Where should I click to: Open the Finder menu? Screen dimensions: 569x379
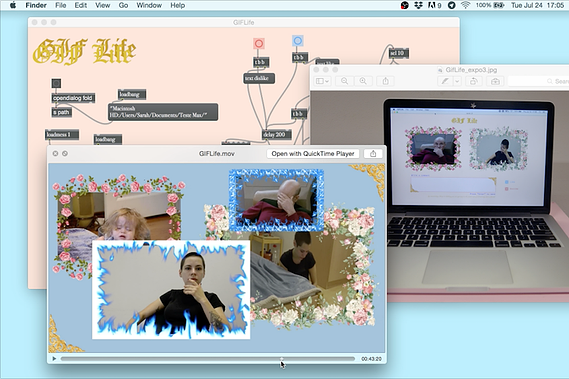(36, 5)
